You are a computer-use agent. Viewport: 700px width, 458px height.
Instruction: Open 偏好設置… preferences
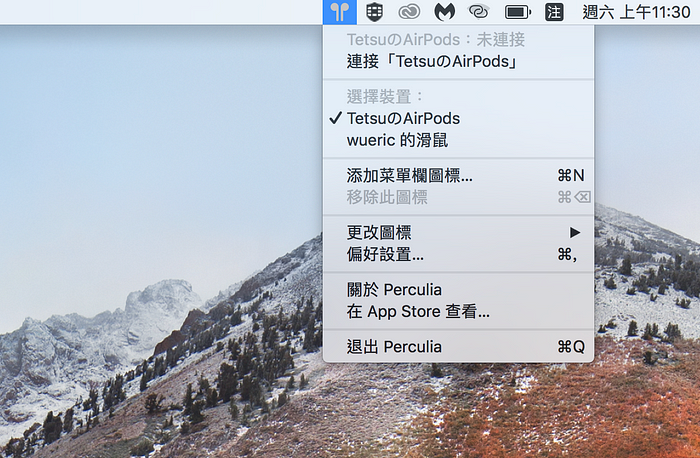pos(458,254)
